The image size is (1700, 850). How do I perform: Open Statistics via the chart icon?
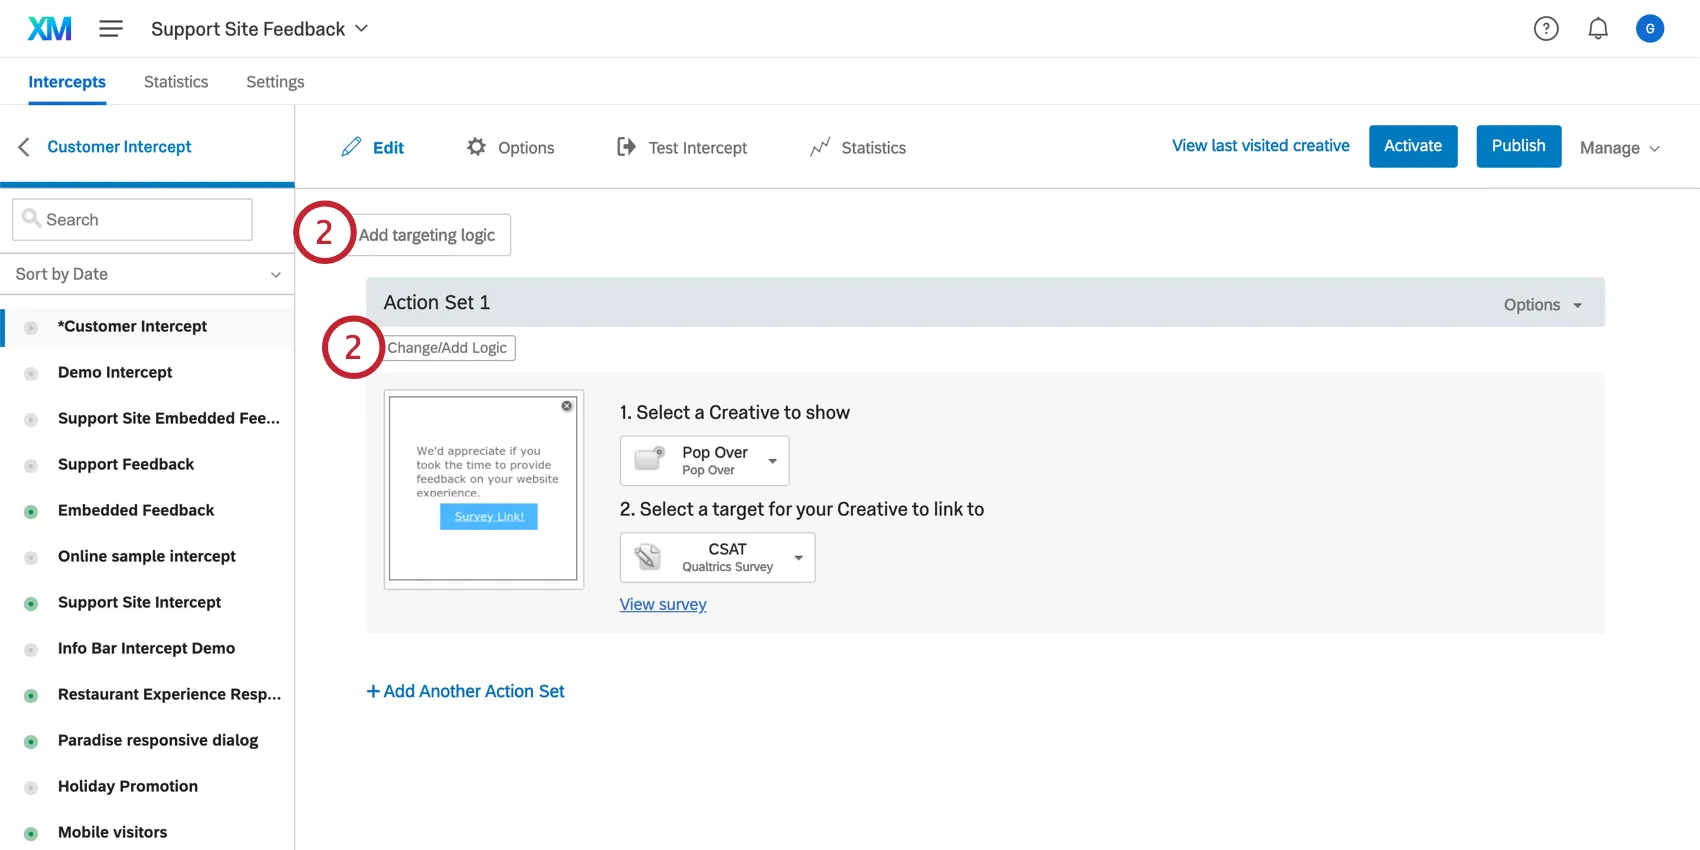click(x=820, y=147)
